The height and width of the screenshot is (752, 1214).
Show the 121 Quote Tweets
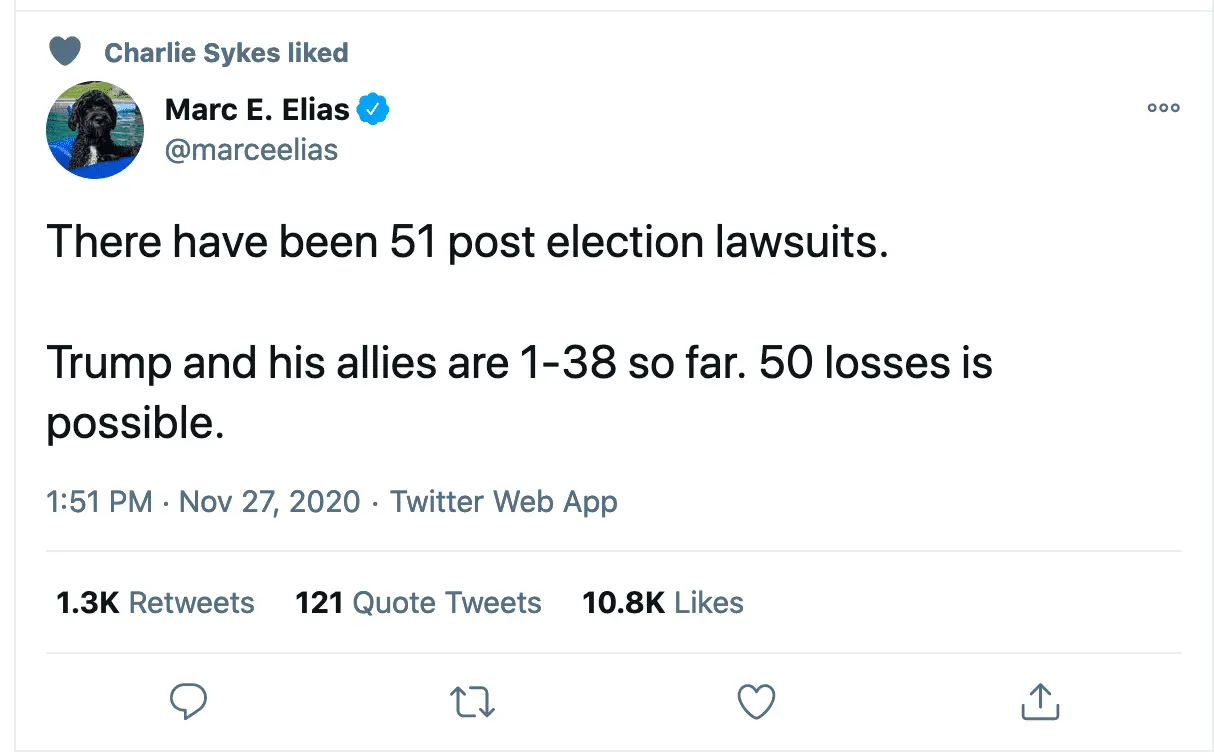click(418, 603)
